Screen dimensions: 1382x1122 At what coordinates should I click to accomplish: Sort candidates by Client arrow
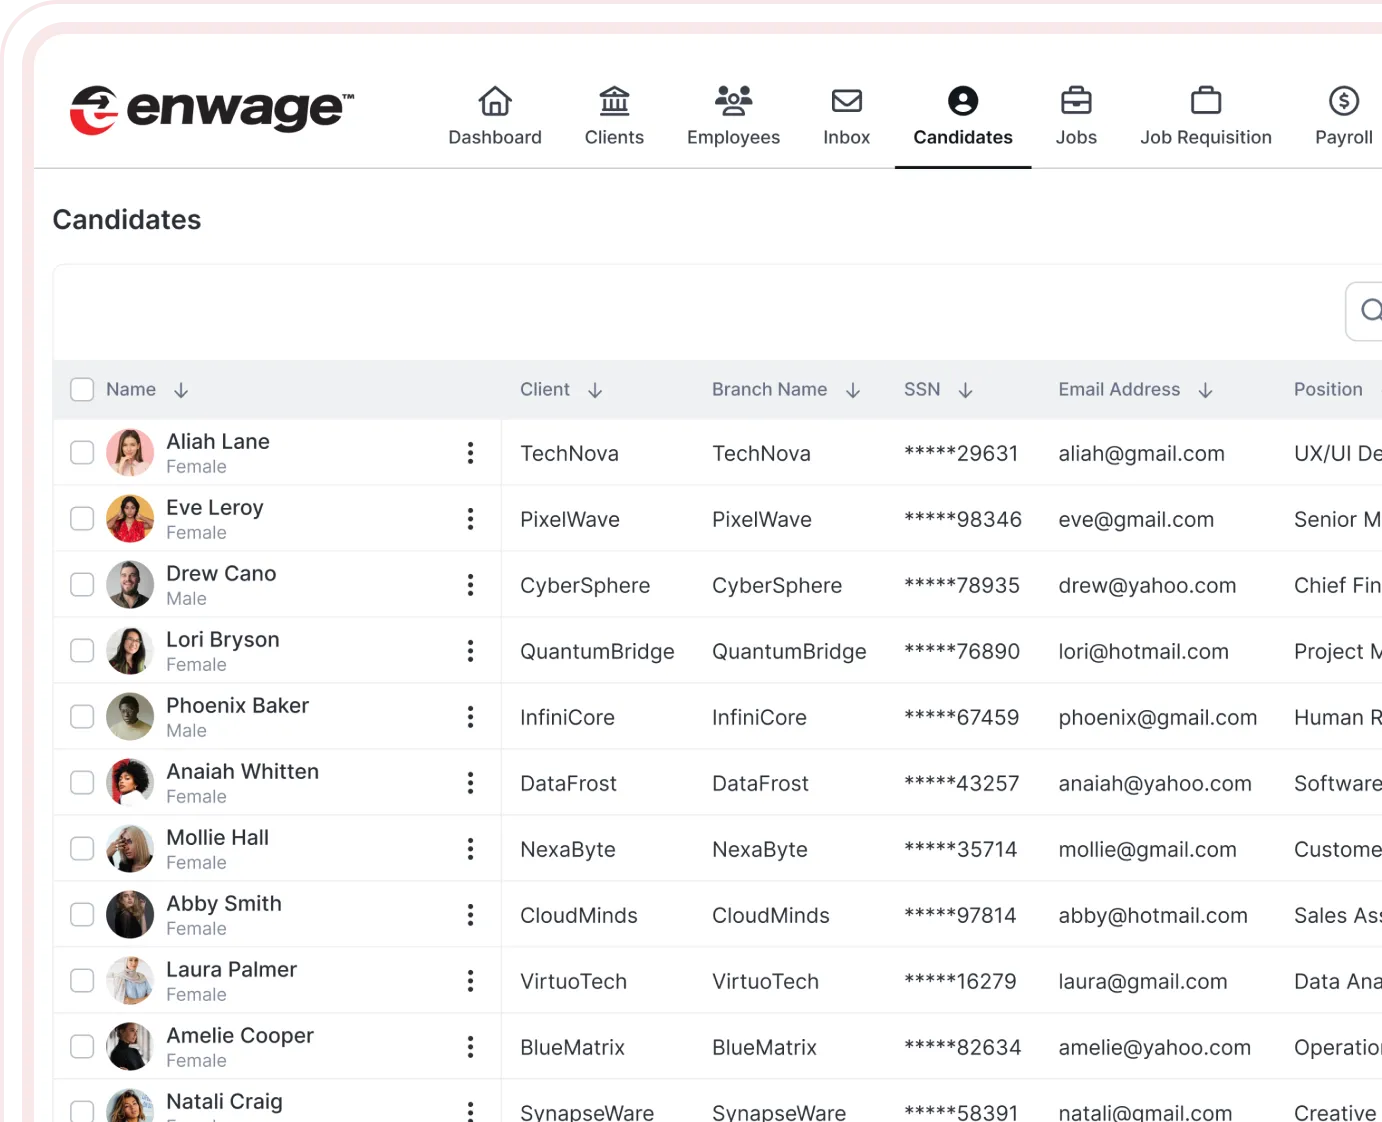[x=595, y=390]
